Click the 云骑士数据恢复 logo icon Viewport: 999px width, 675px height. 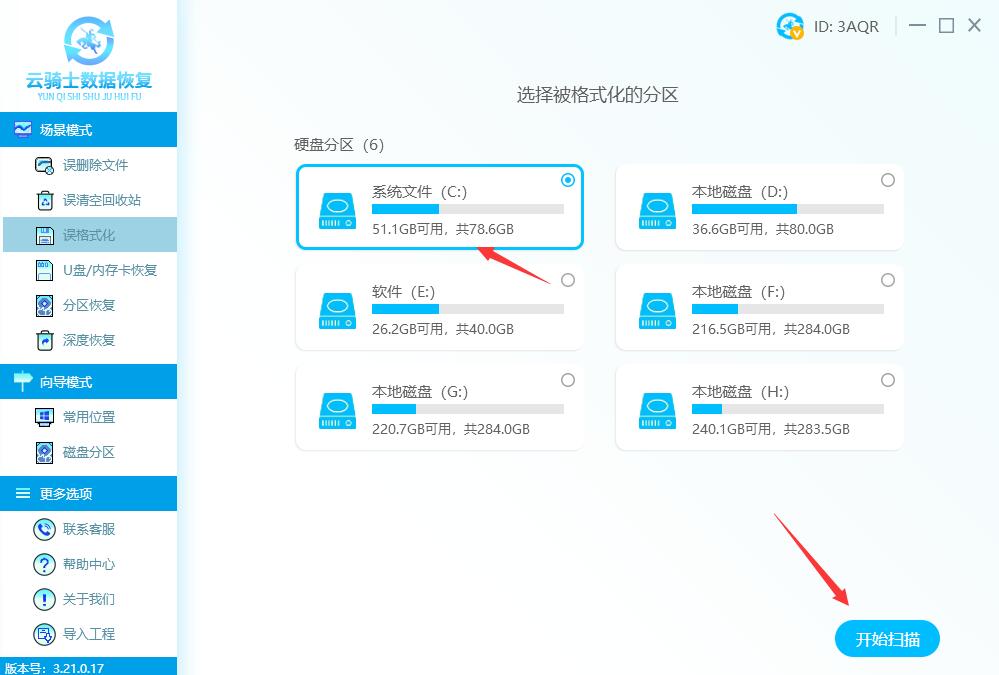[x=89, y=41]
